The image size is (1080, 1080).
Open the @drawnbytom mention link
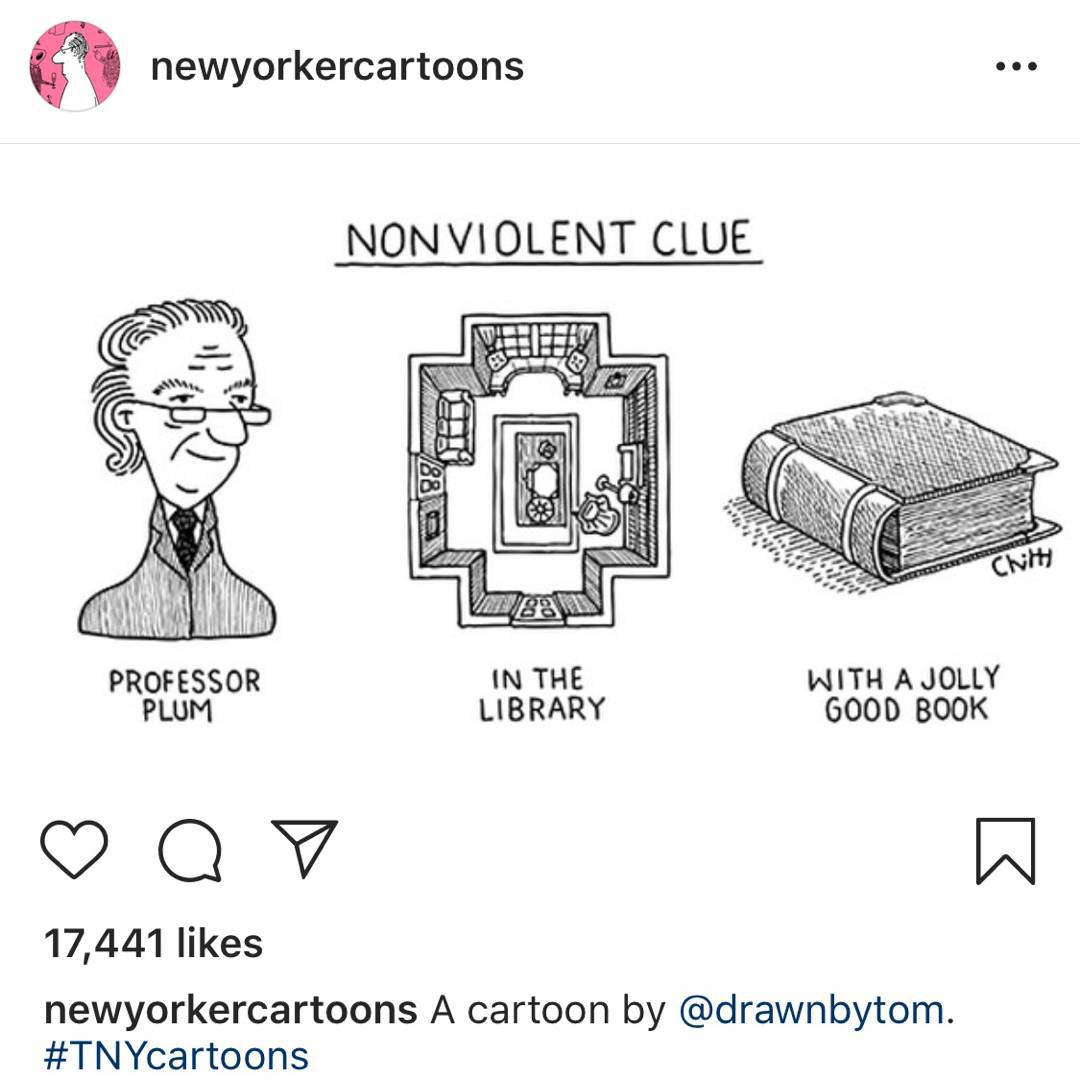coord(812,1010)
